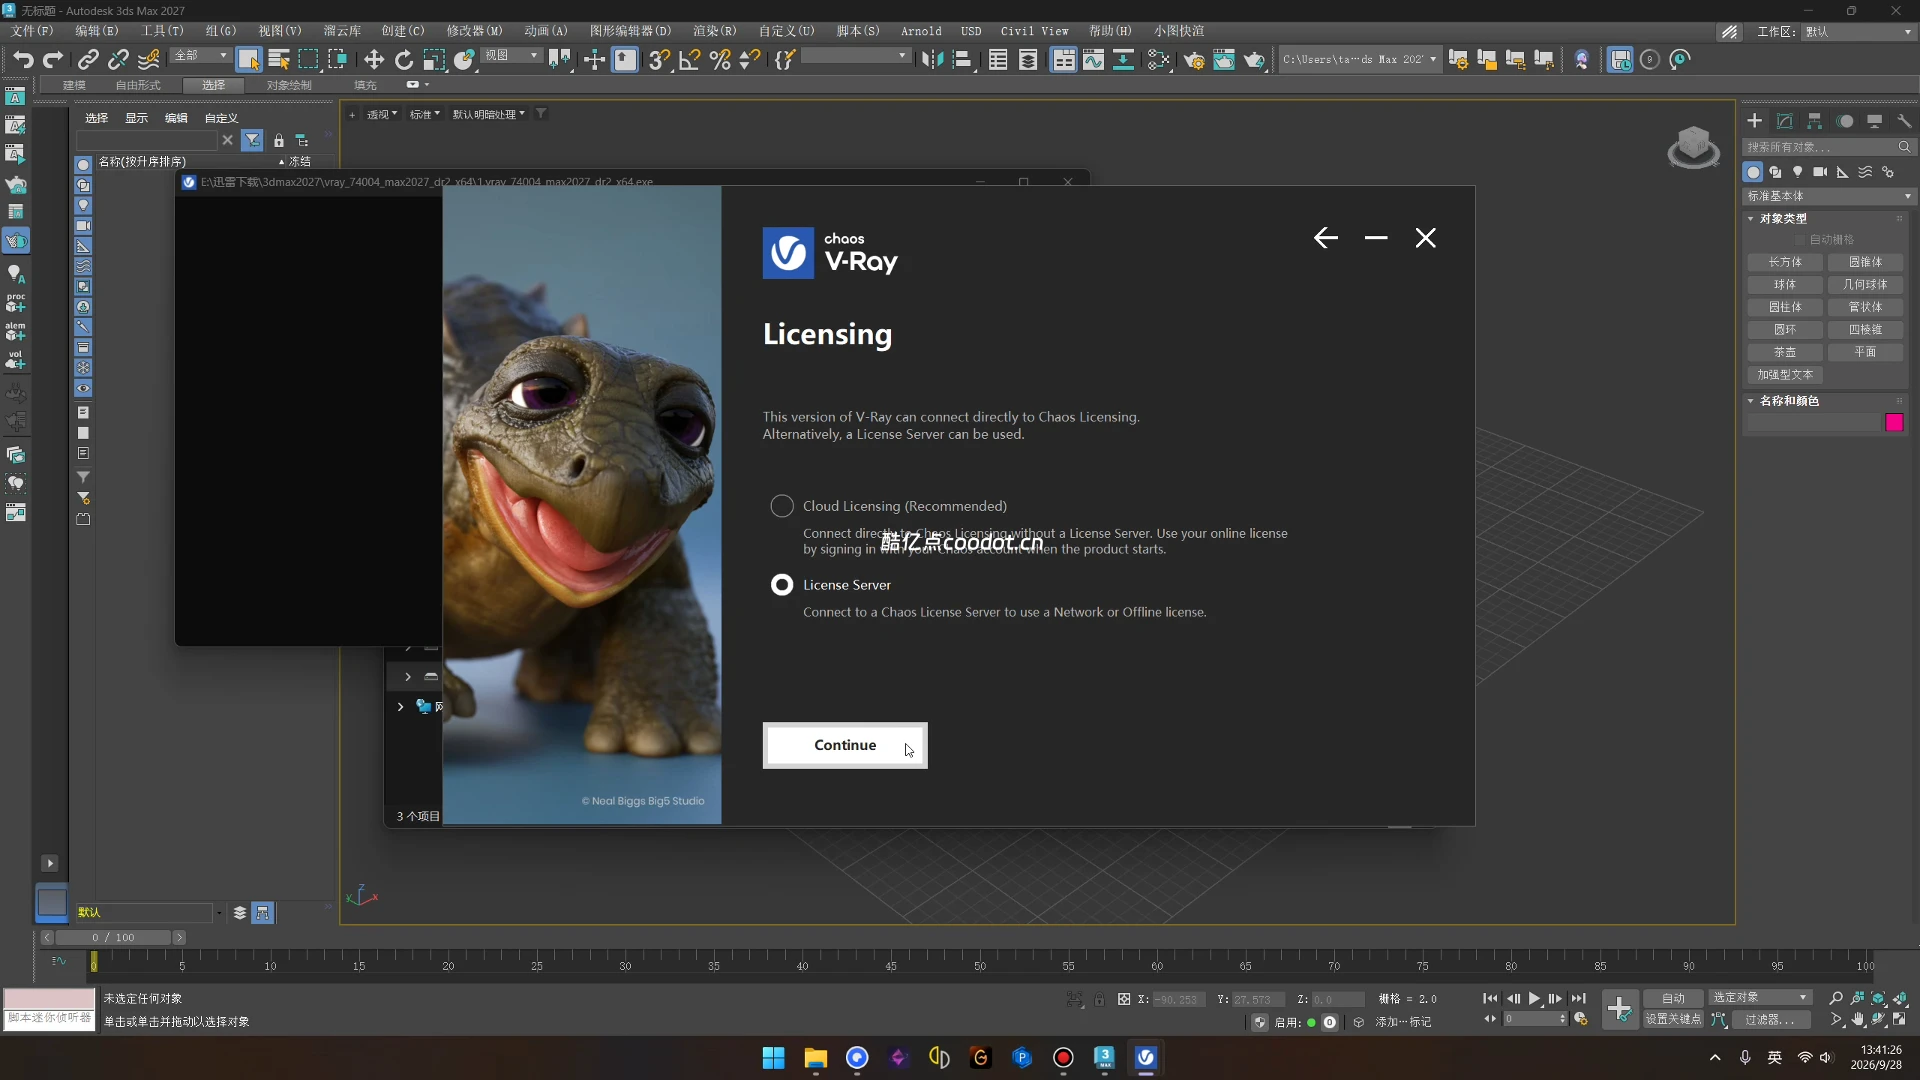Open the 选定对象 key filter dropdown
Viewport: 1920px width, 1080px height.
click(1759, 998)
